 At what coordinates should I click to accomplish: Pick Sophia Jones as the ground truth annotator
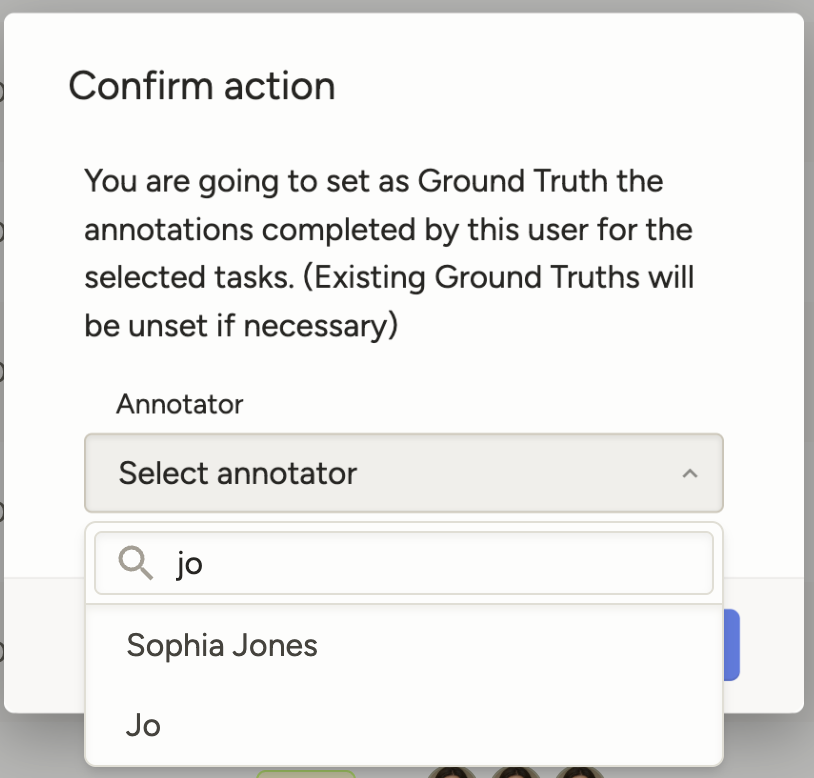pyautogui.click(x=222, y=646)
